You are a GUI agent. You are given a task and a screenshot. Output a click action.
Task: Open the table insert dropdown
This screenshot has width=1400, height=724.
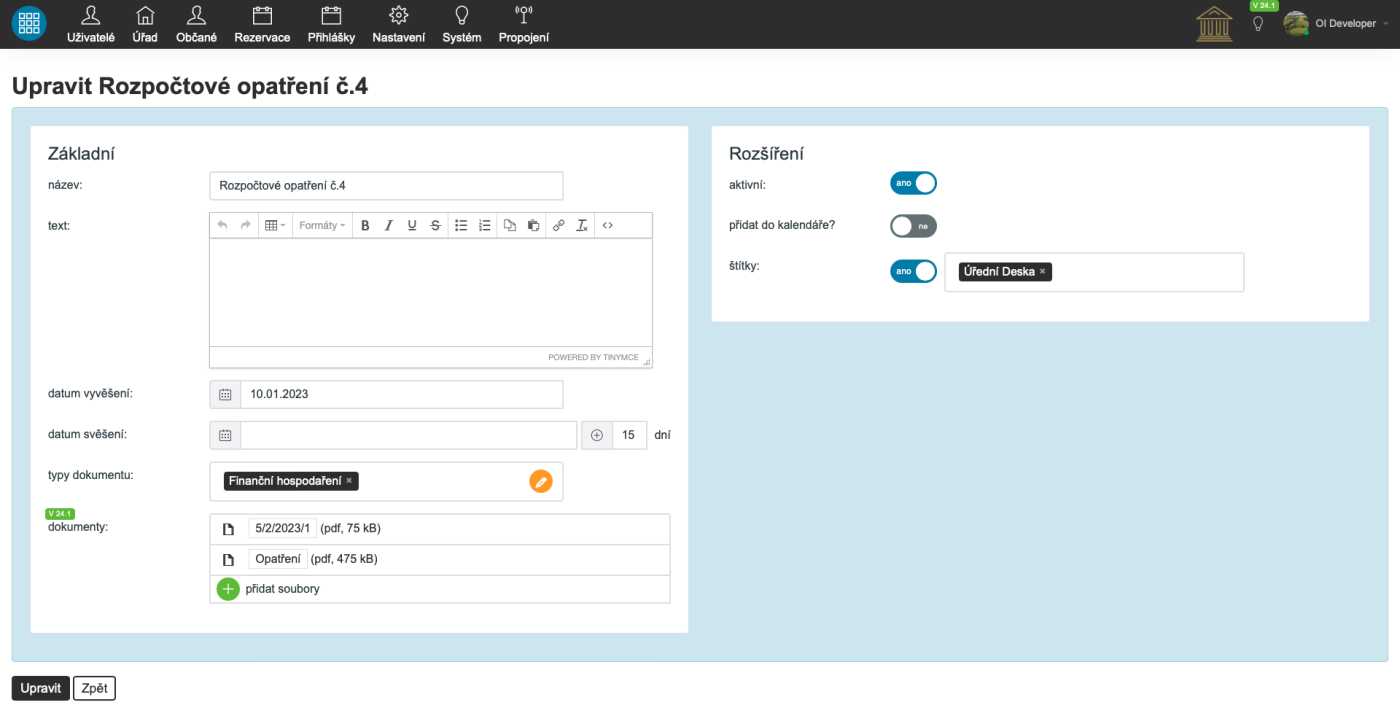[275, 225]
